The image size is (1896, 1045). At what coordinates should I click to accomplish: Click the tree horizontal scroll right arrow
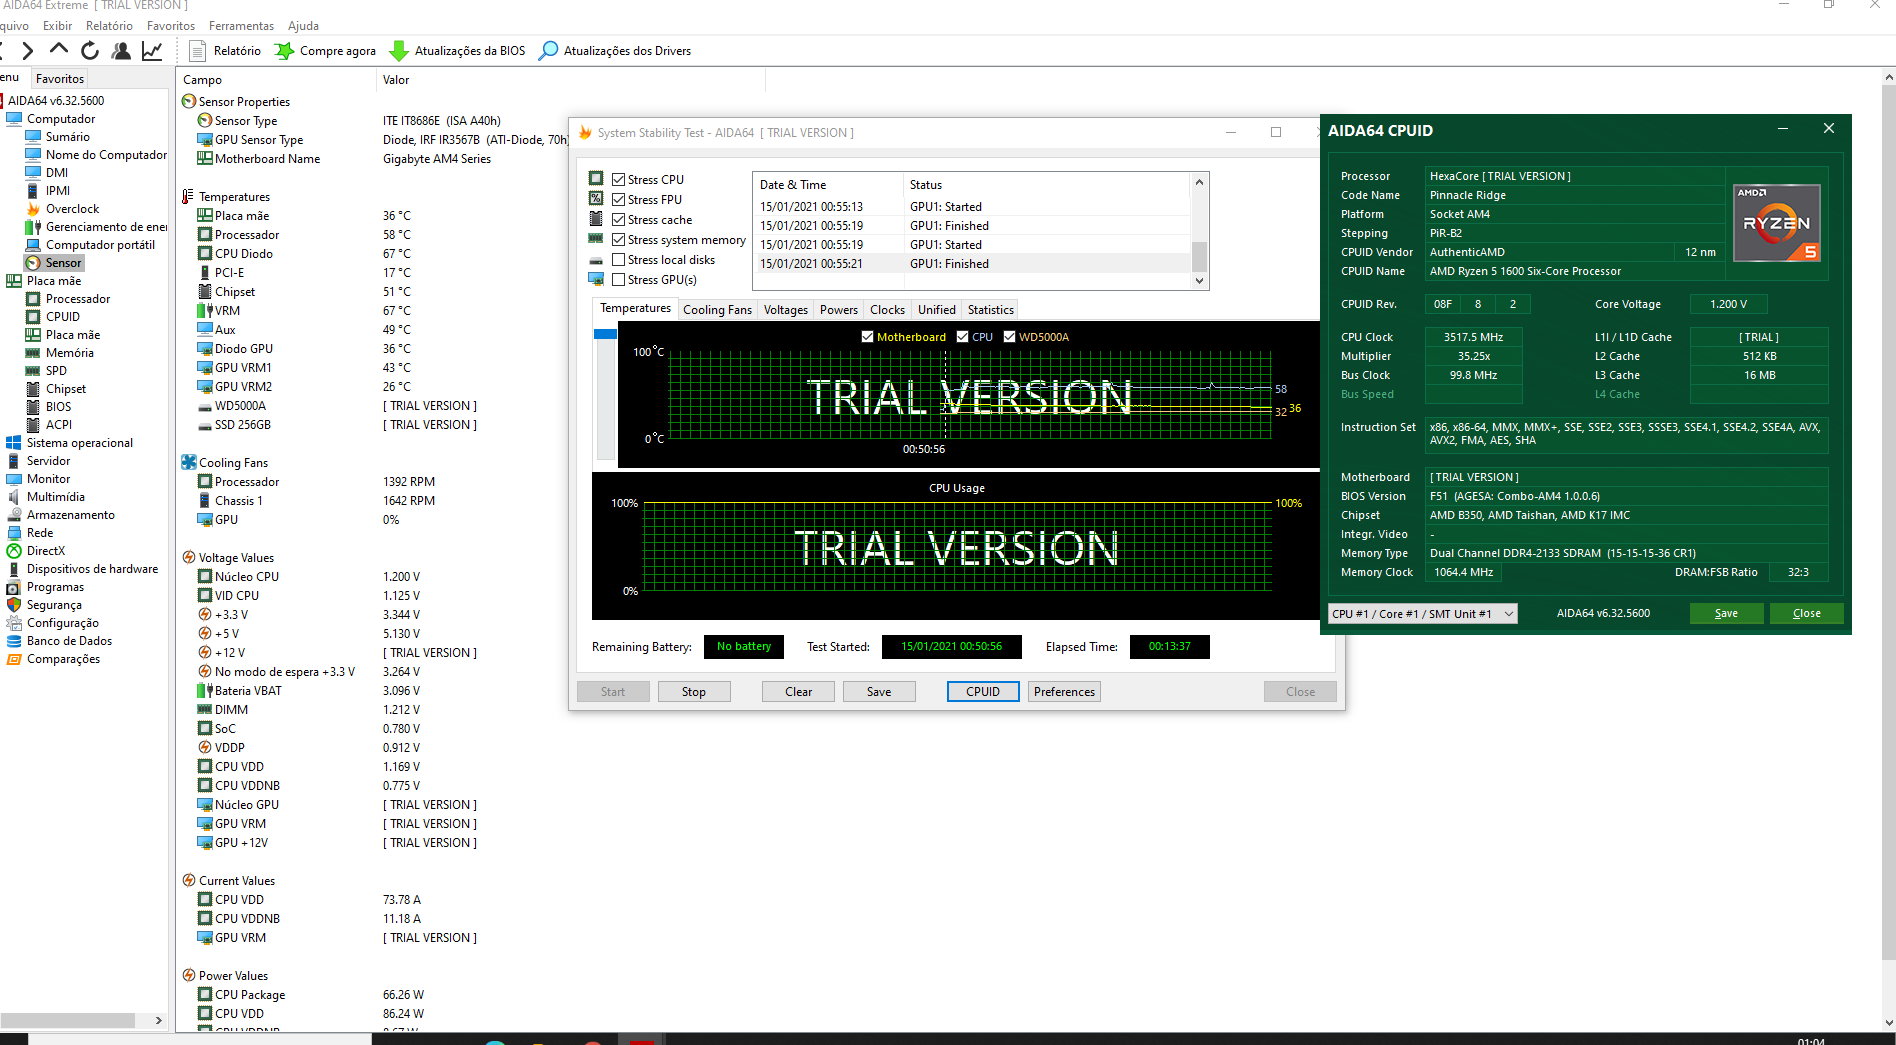[158, 1020]
